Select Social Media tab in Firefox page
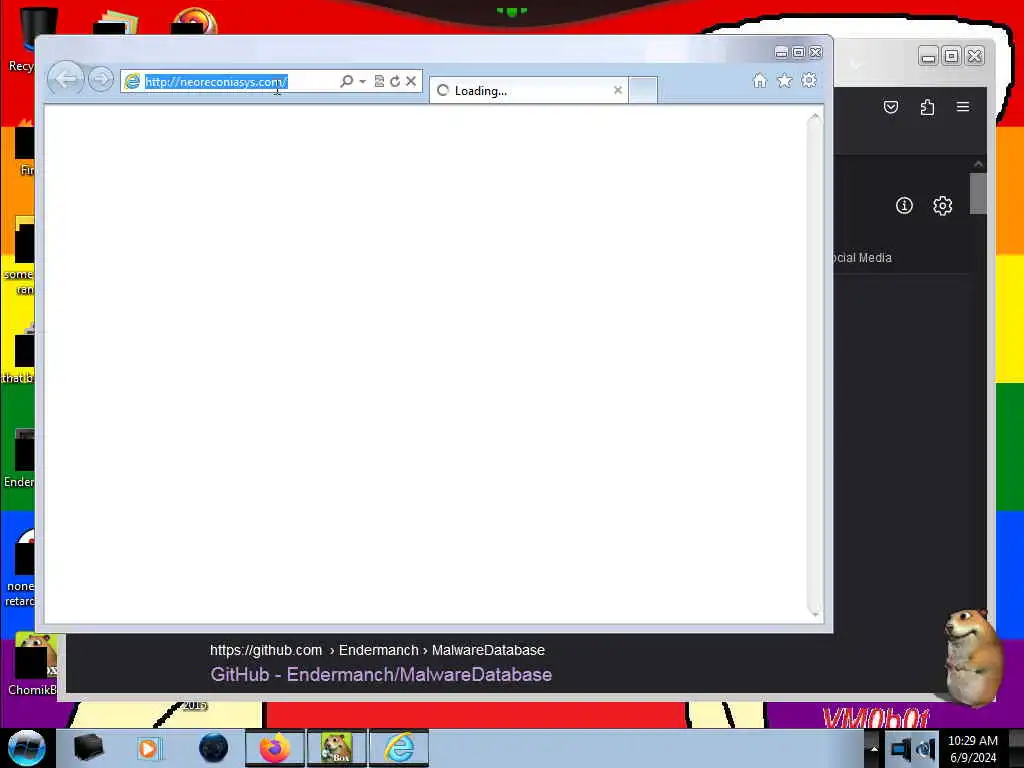1024x768 pixels. 862,258
